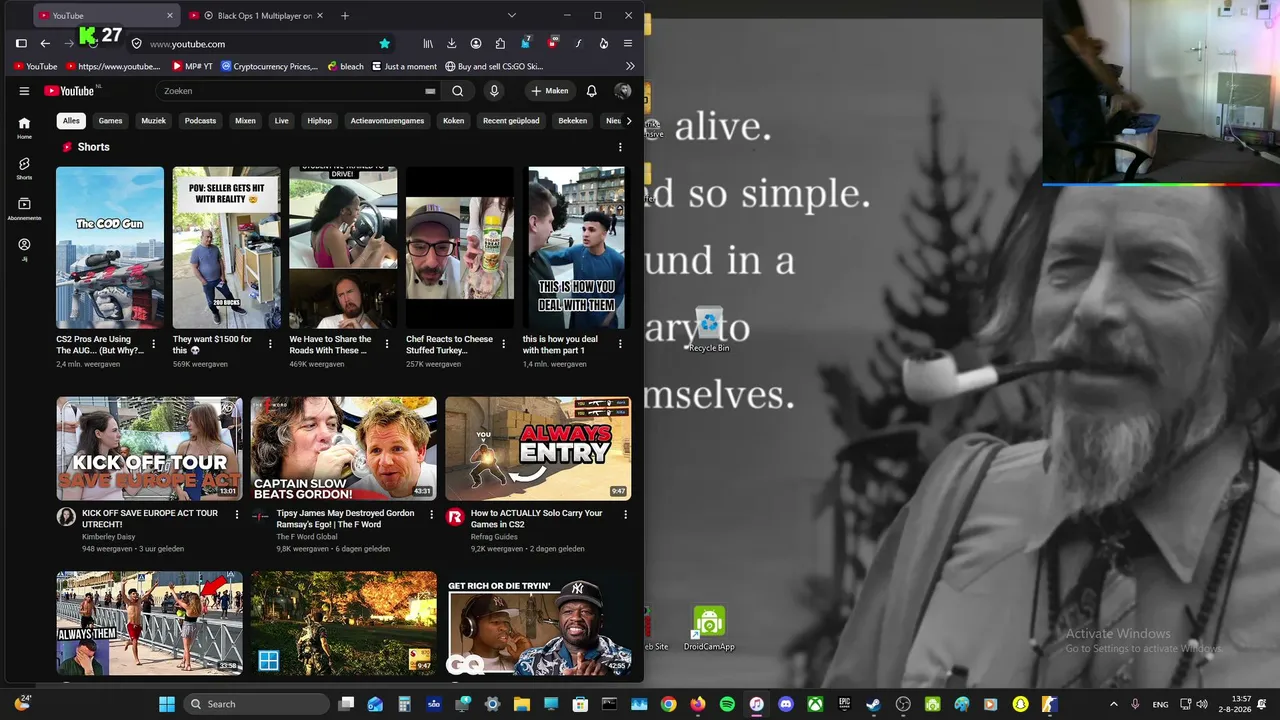Open options for KICK OFF SAVE EUROPE video
1280x720 pixels.
pyautogui.click(x=237, y=514)
